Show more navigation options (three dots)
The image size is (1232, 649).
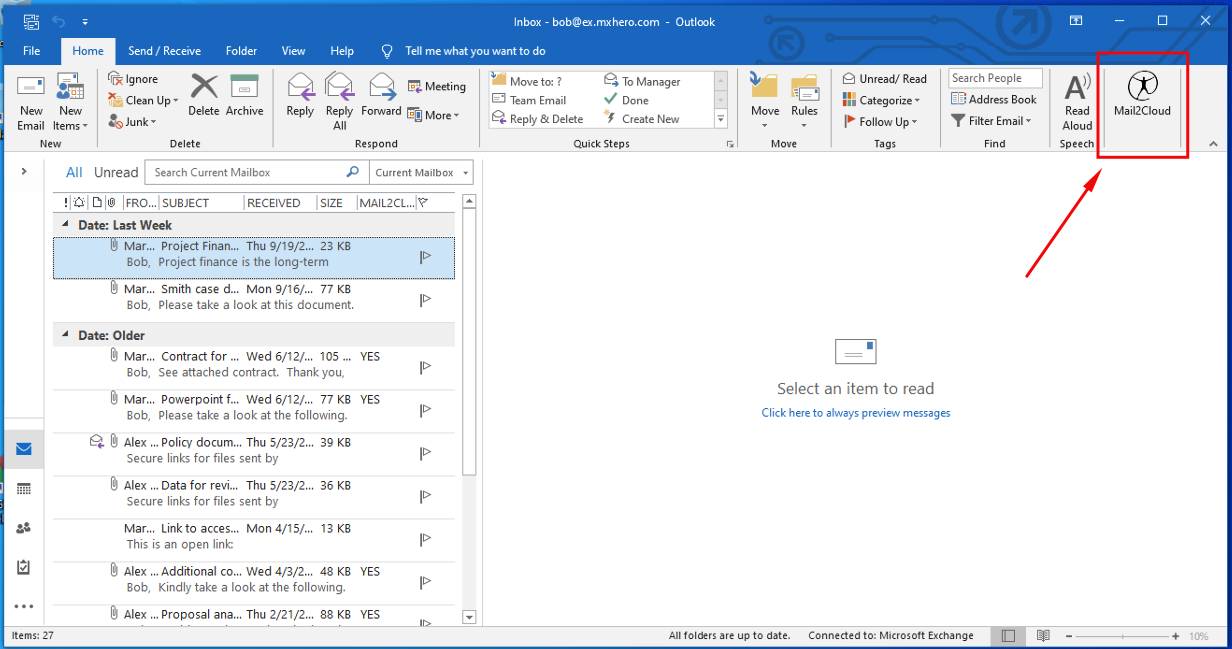pos(24,606)
